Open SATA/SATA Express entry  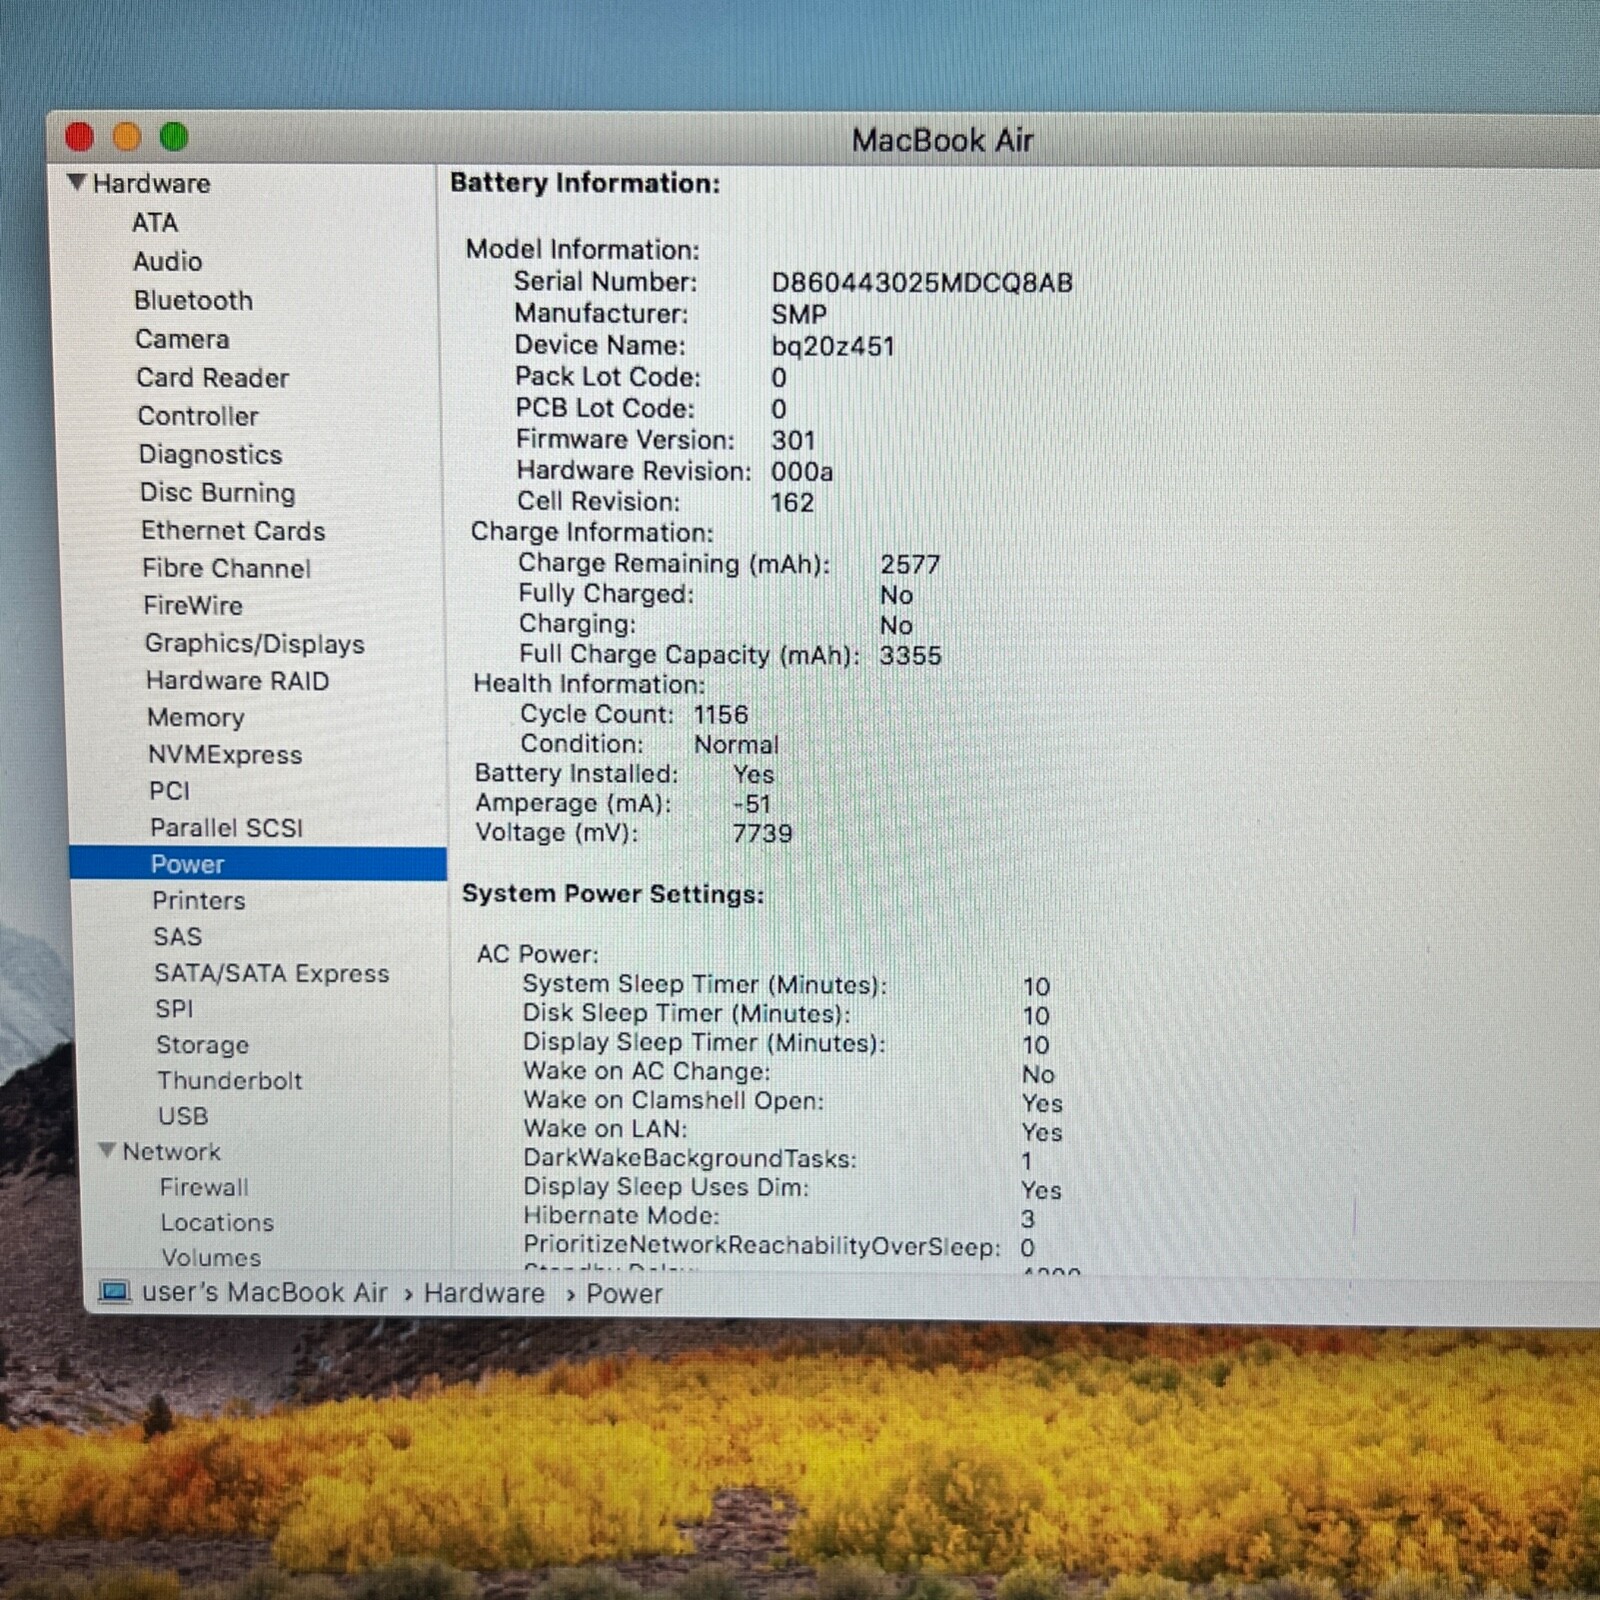click(x=272, y=973)
